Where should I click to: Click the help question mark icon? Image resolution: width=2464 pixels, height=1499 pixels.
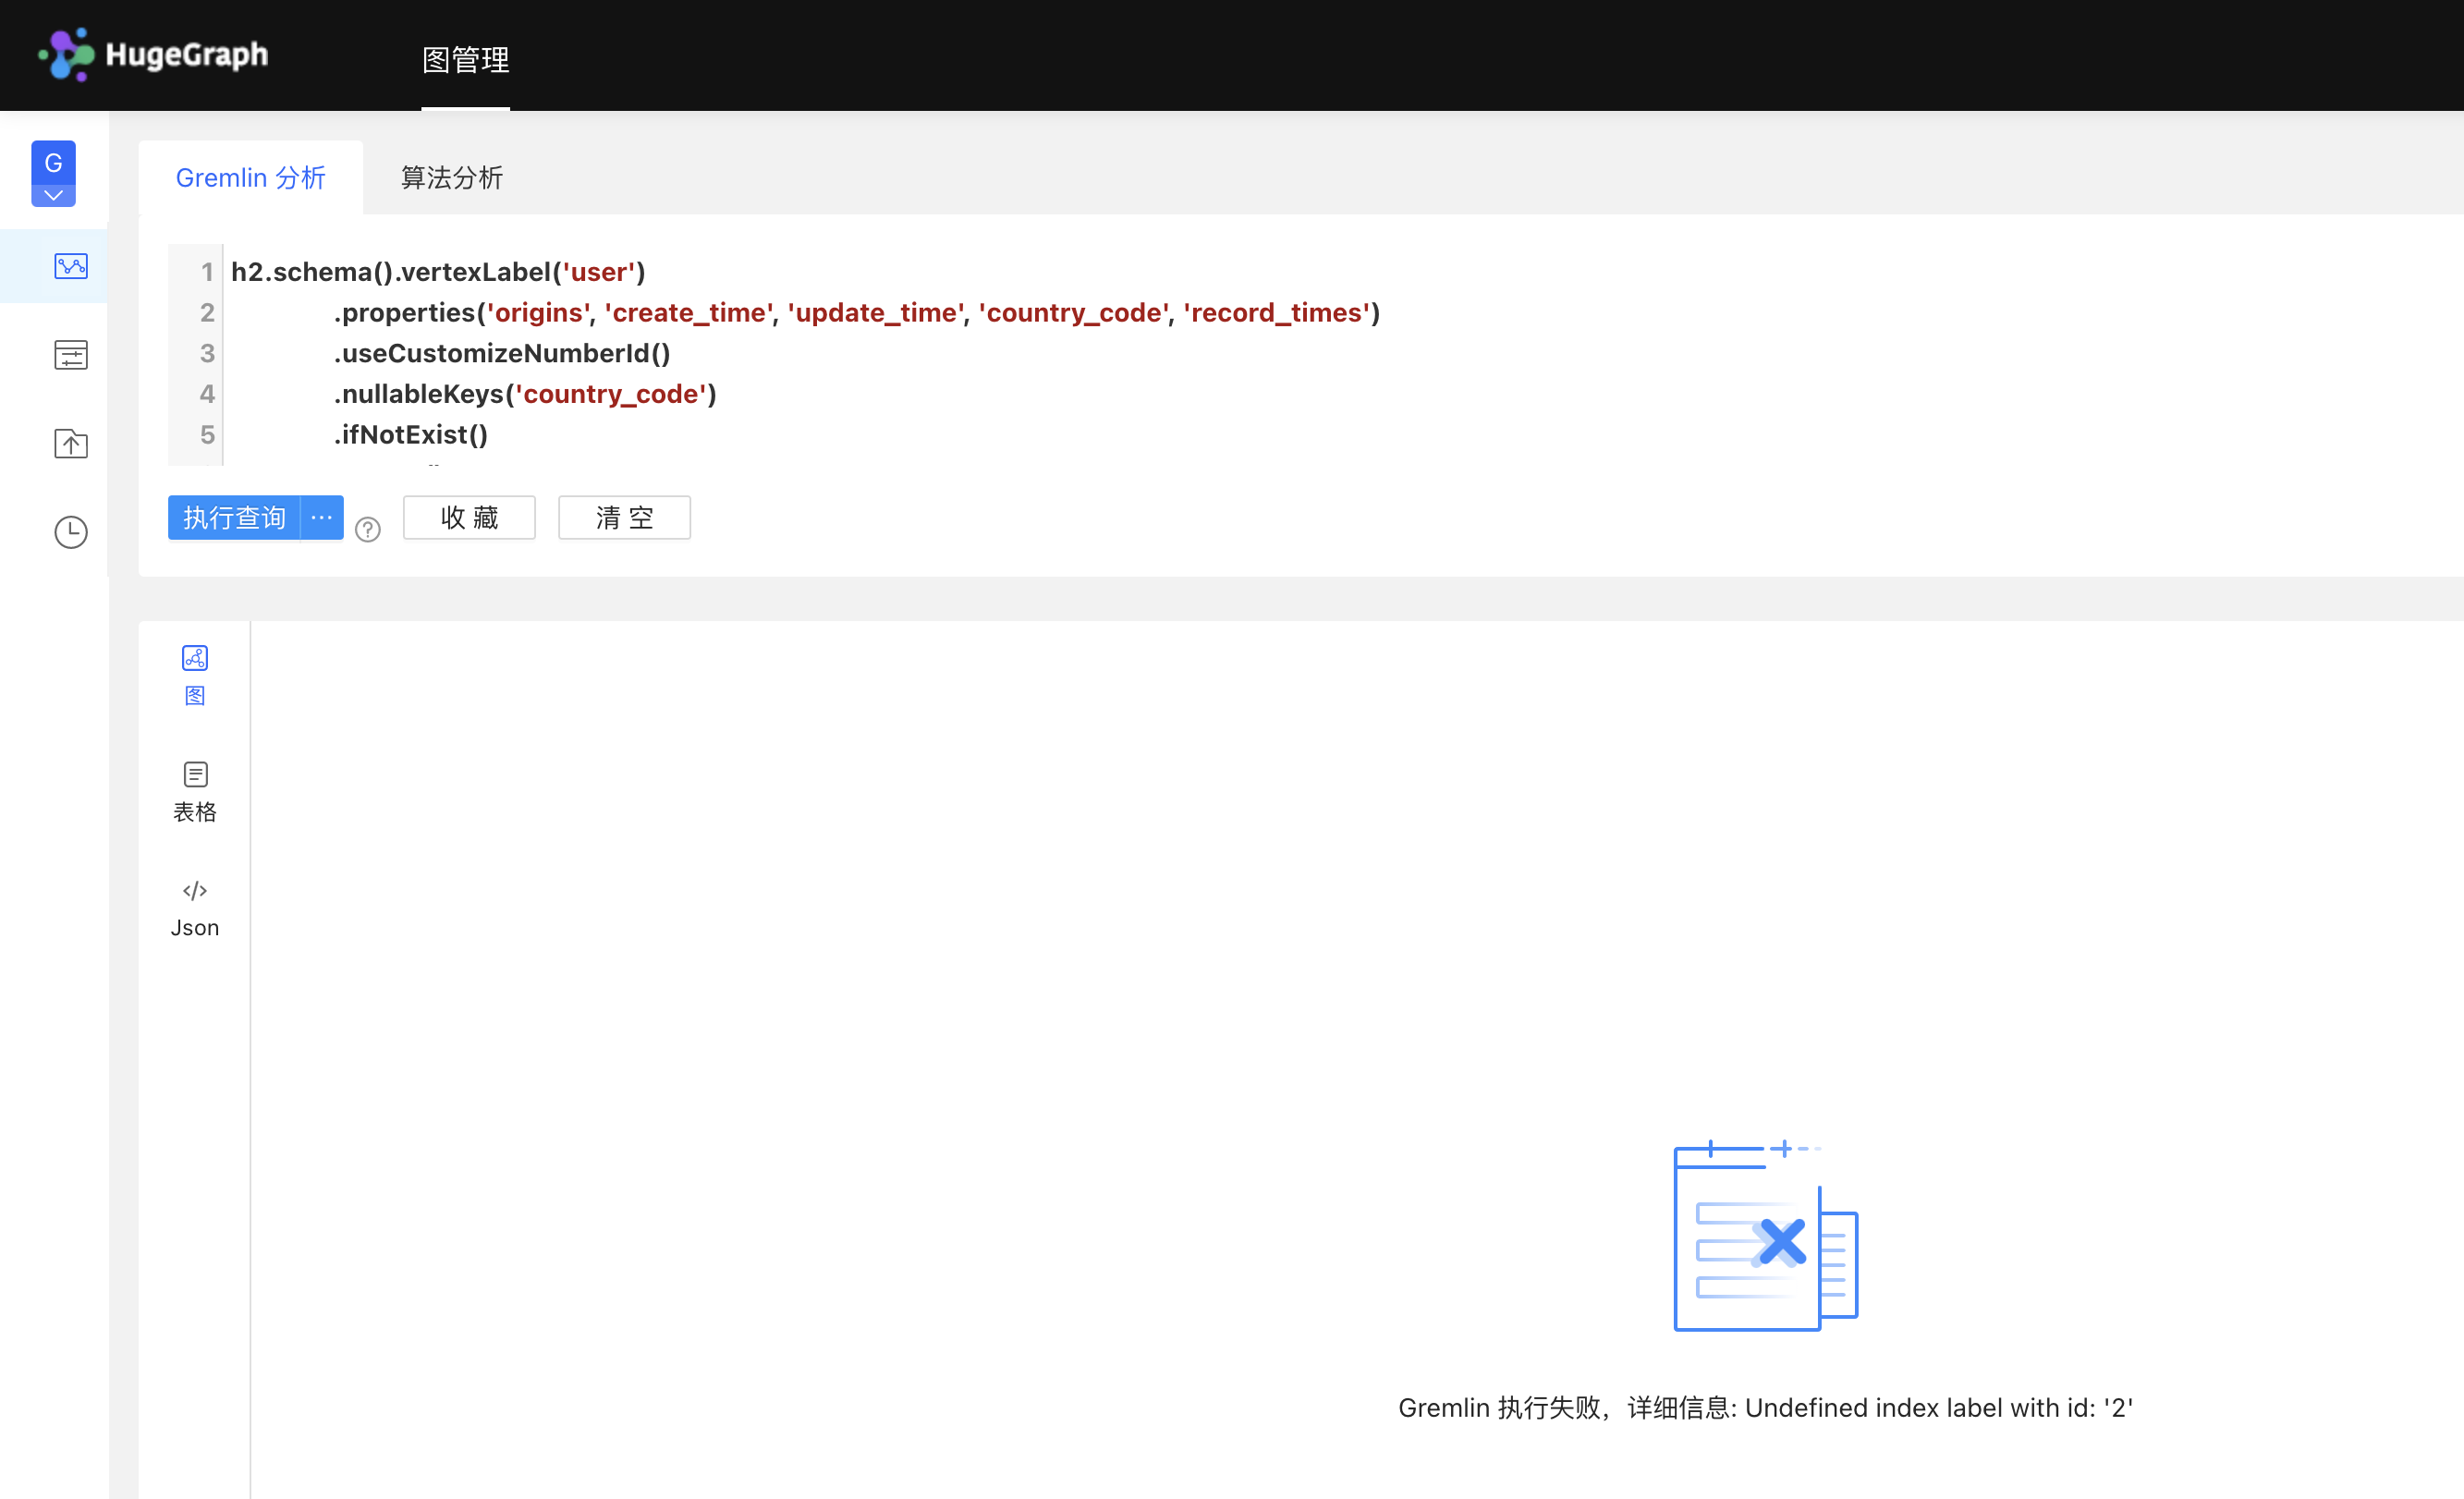tap(368, 529)
